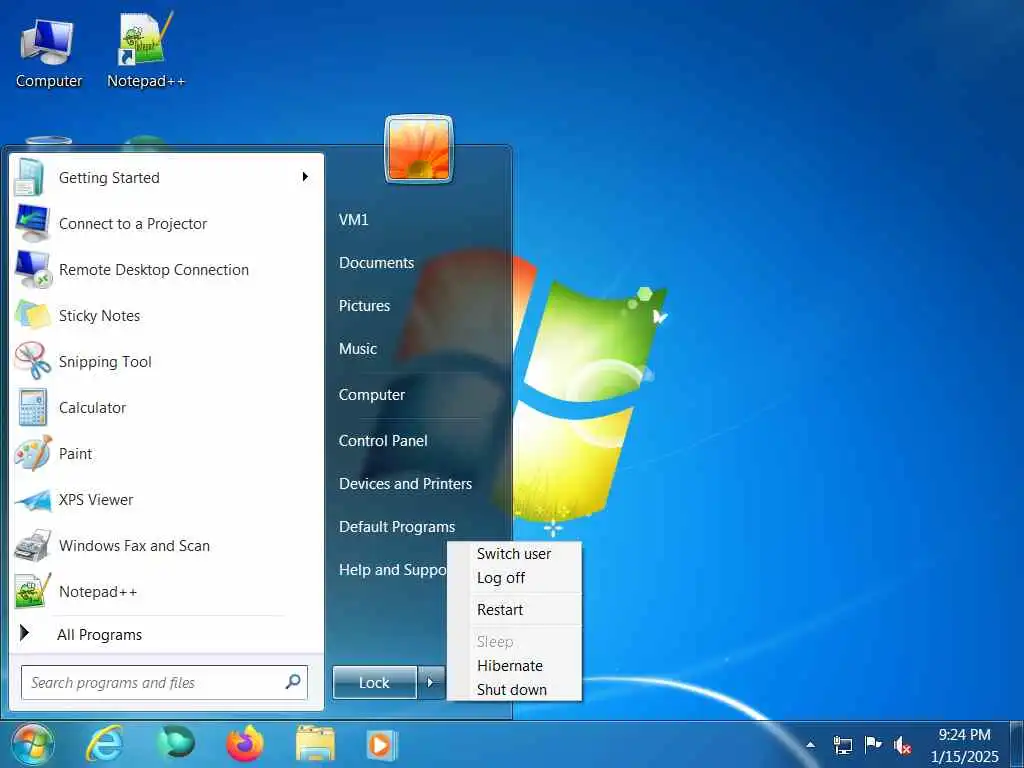
Task: Click the XPS Viewer text label
Action: [96, 500]
